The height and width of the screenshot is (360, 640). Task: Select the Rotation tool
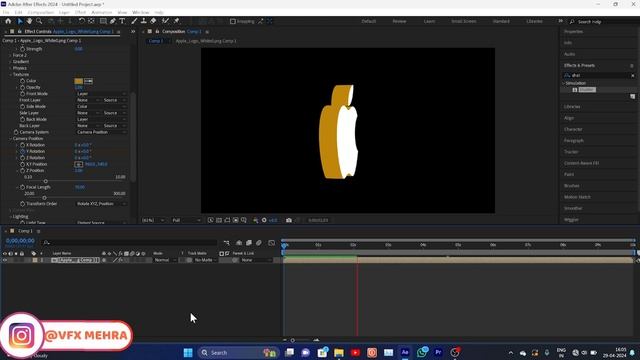(x=82, y=21)
